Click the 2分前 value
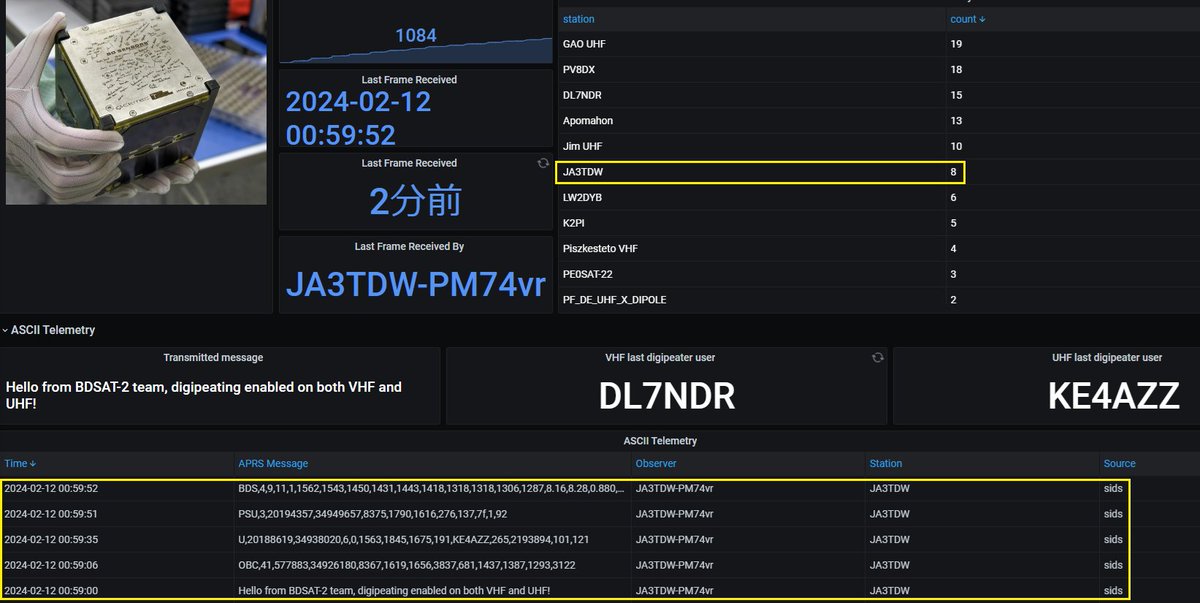The width and height of the screenshot is (1200, 603). coord(415,202)
